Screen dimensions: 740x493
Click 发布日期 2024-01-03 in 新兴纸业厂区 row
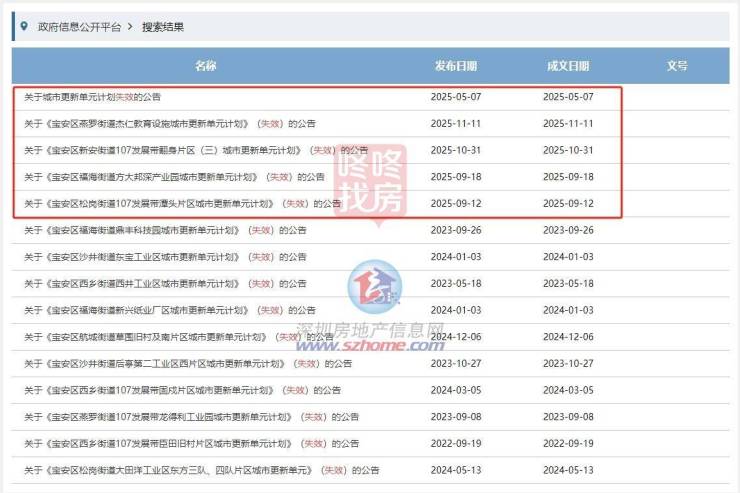456,310
